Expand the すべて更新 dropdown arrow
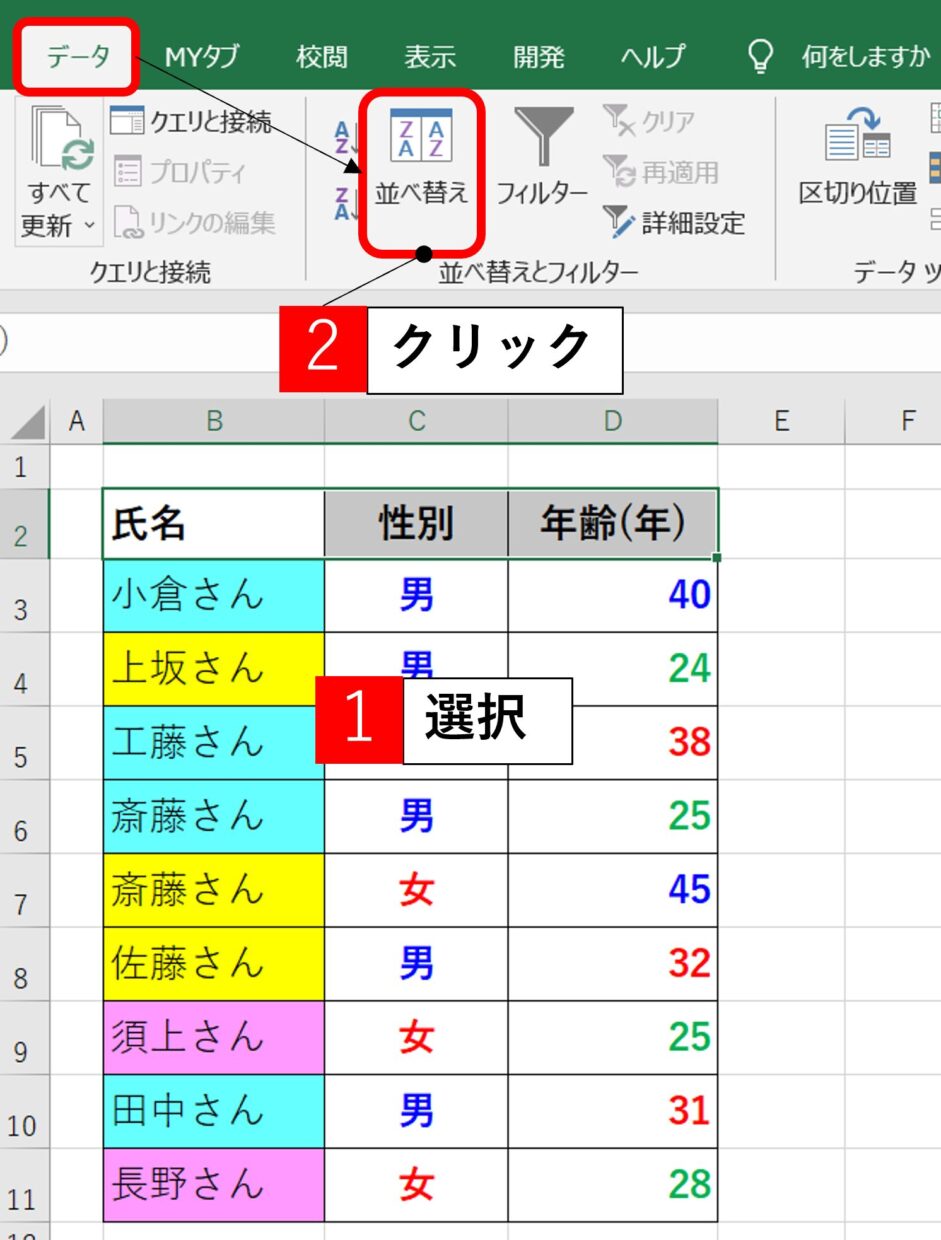 pos(90,227)
